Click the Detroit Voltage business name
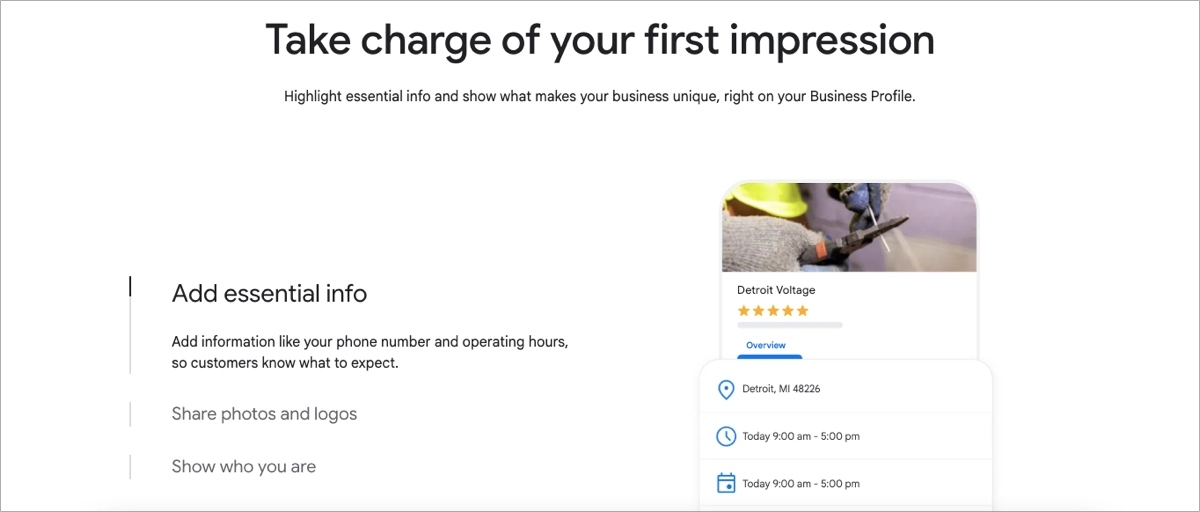This screenshot has width=1200, height=512. [x=776, y=290]
